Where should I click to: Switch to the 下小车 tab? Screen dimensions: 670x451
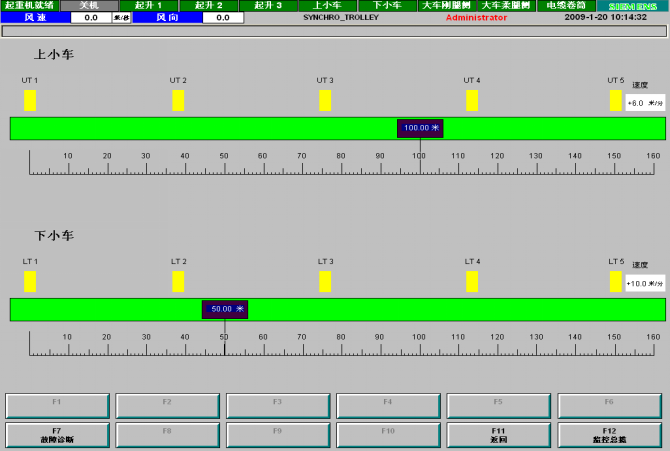(x=387, y=6)
